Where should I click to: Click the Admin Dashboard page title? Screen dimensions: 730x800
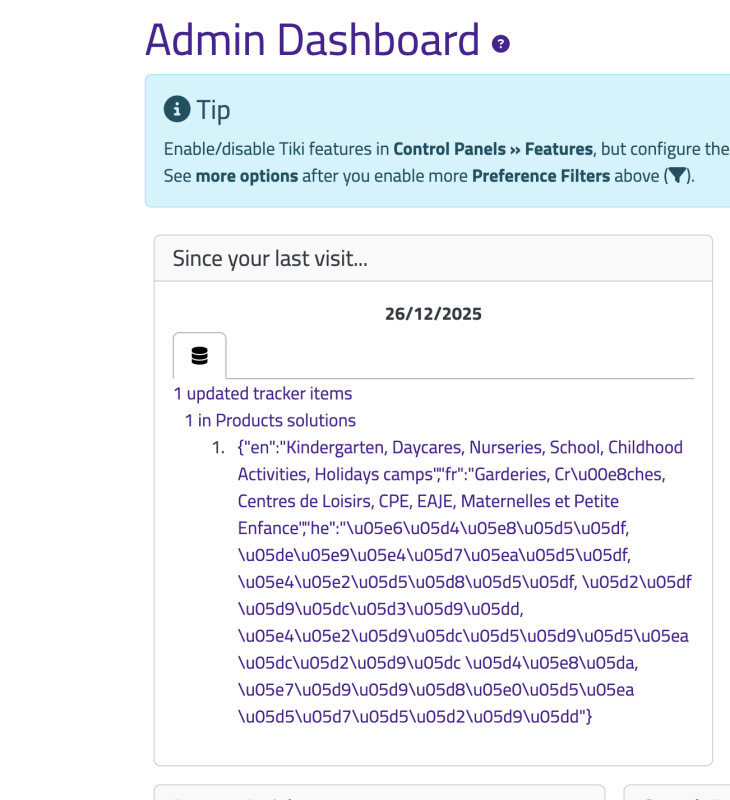coord(312,40)
